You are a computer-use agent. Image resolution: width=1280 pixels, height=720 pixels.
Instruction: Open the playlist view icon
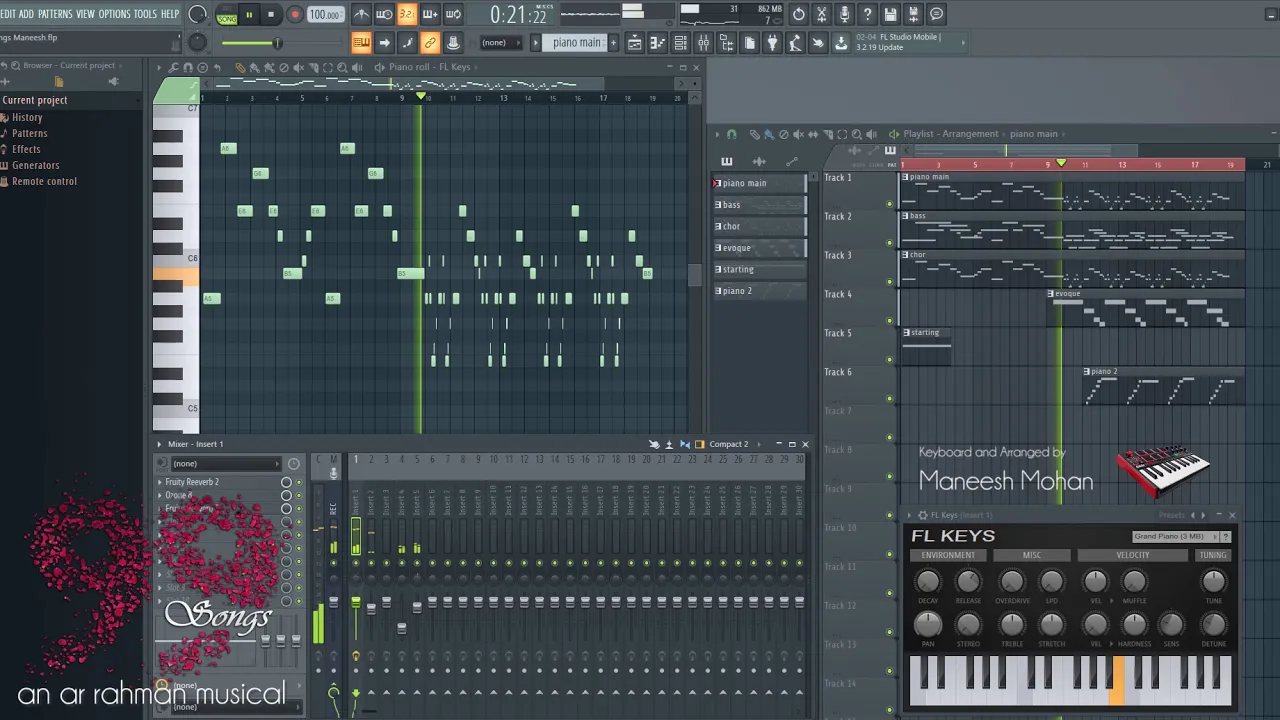(635, 43)
